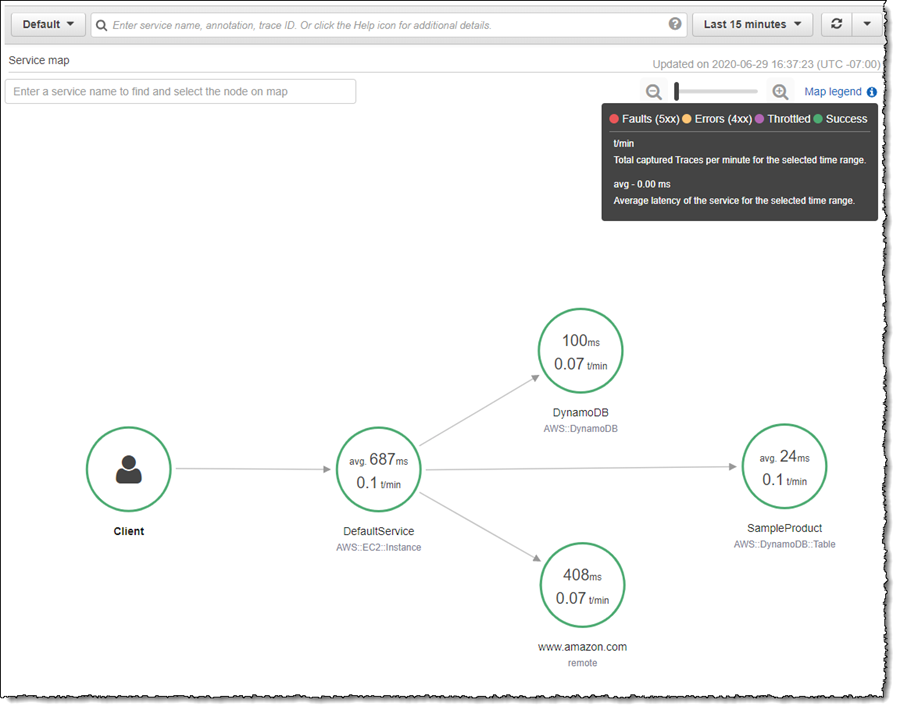The height and width of the screenshot is (710, 900).
Task: Open the Default group dropdown
Action: point(48,25)
